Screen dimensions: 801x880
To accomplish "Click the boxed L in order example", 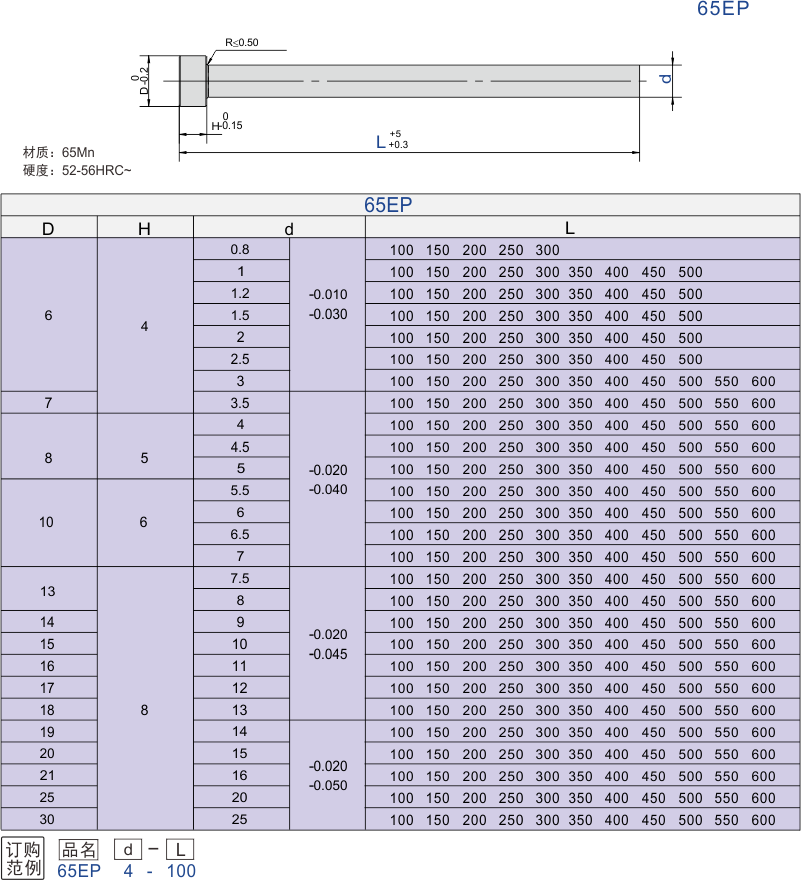I will [x=180, y=850].
